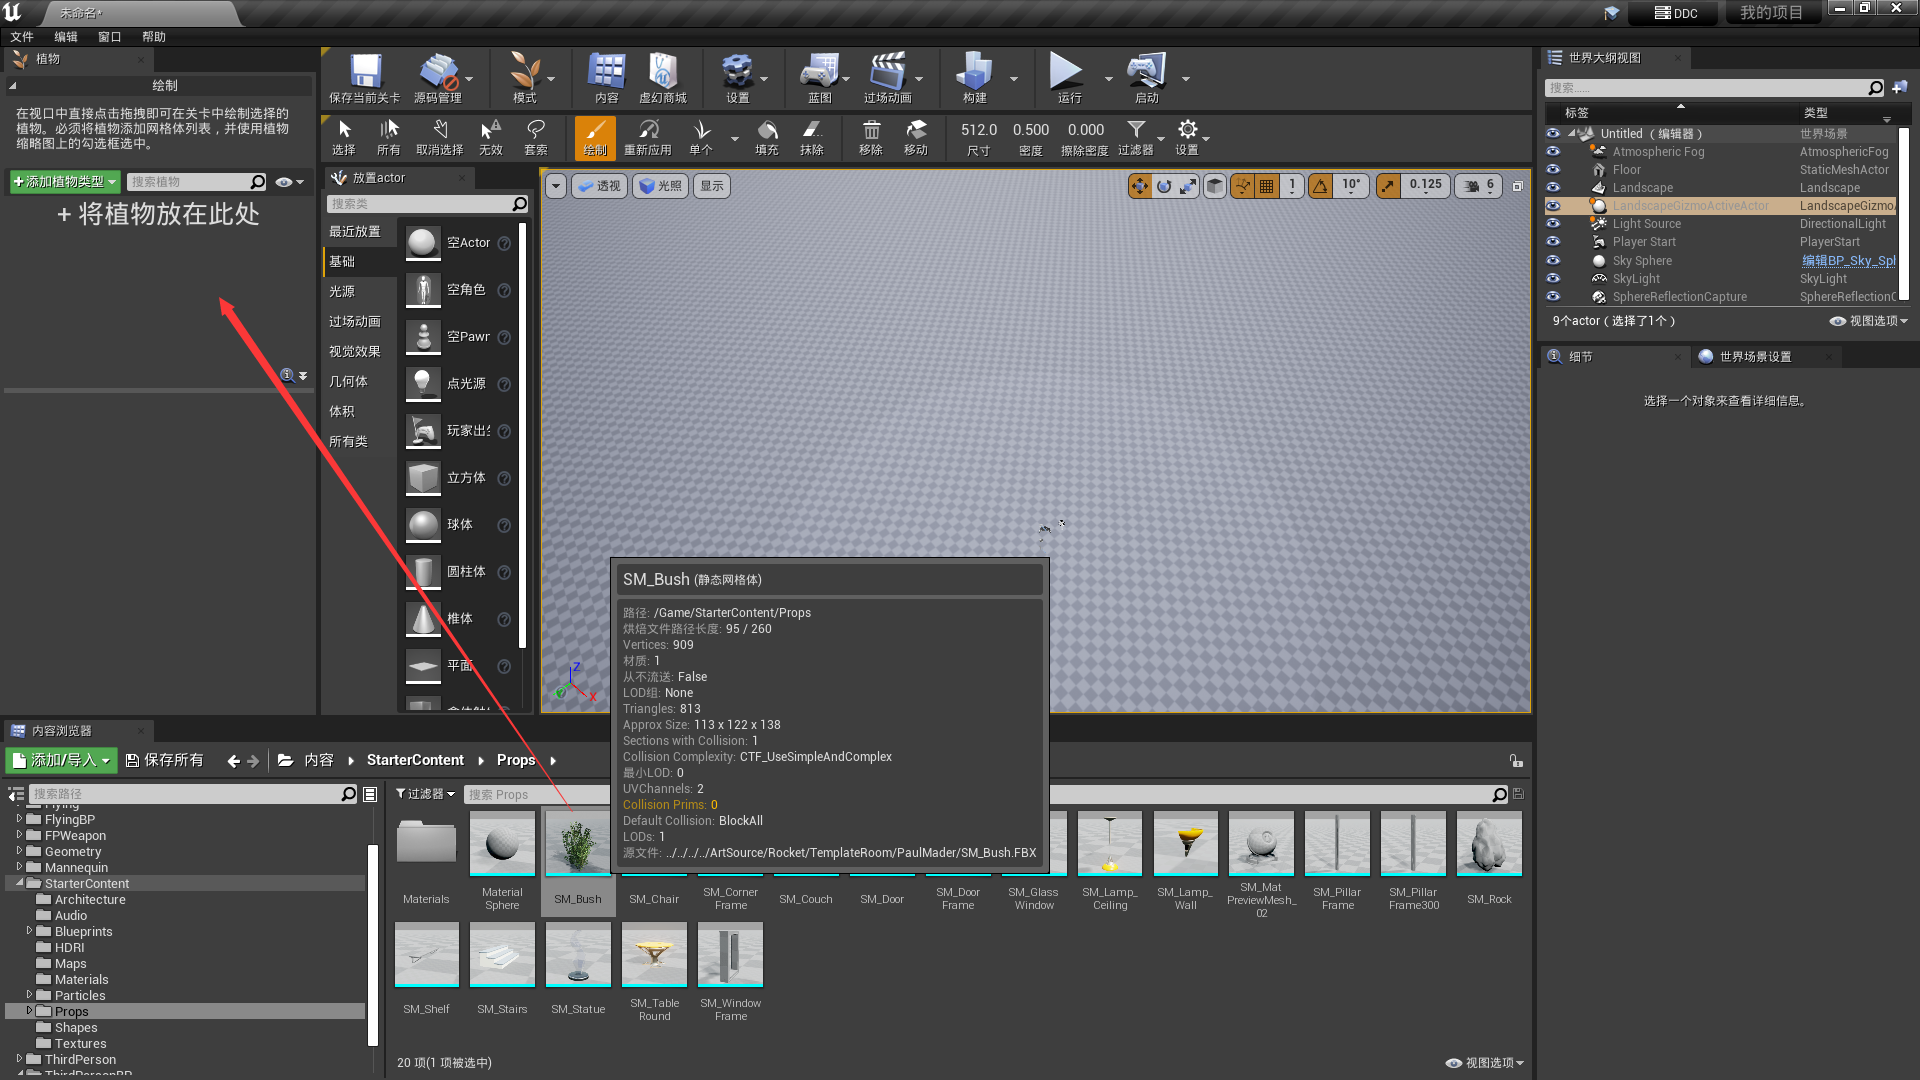Click the Save All (保存所有) button
The height and width of the screenshot is (1080, 1920).
[164, 760]
